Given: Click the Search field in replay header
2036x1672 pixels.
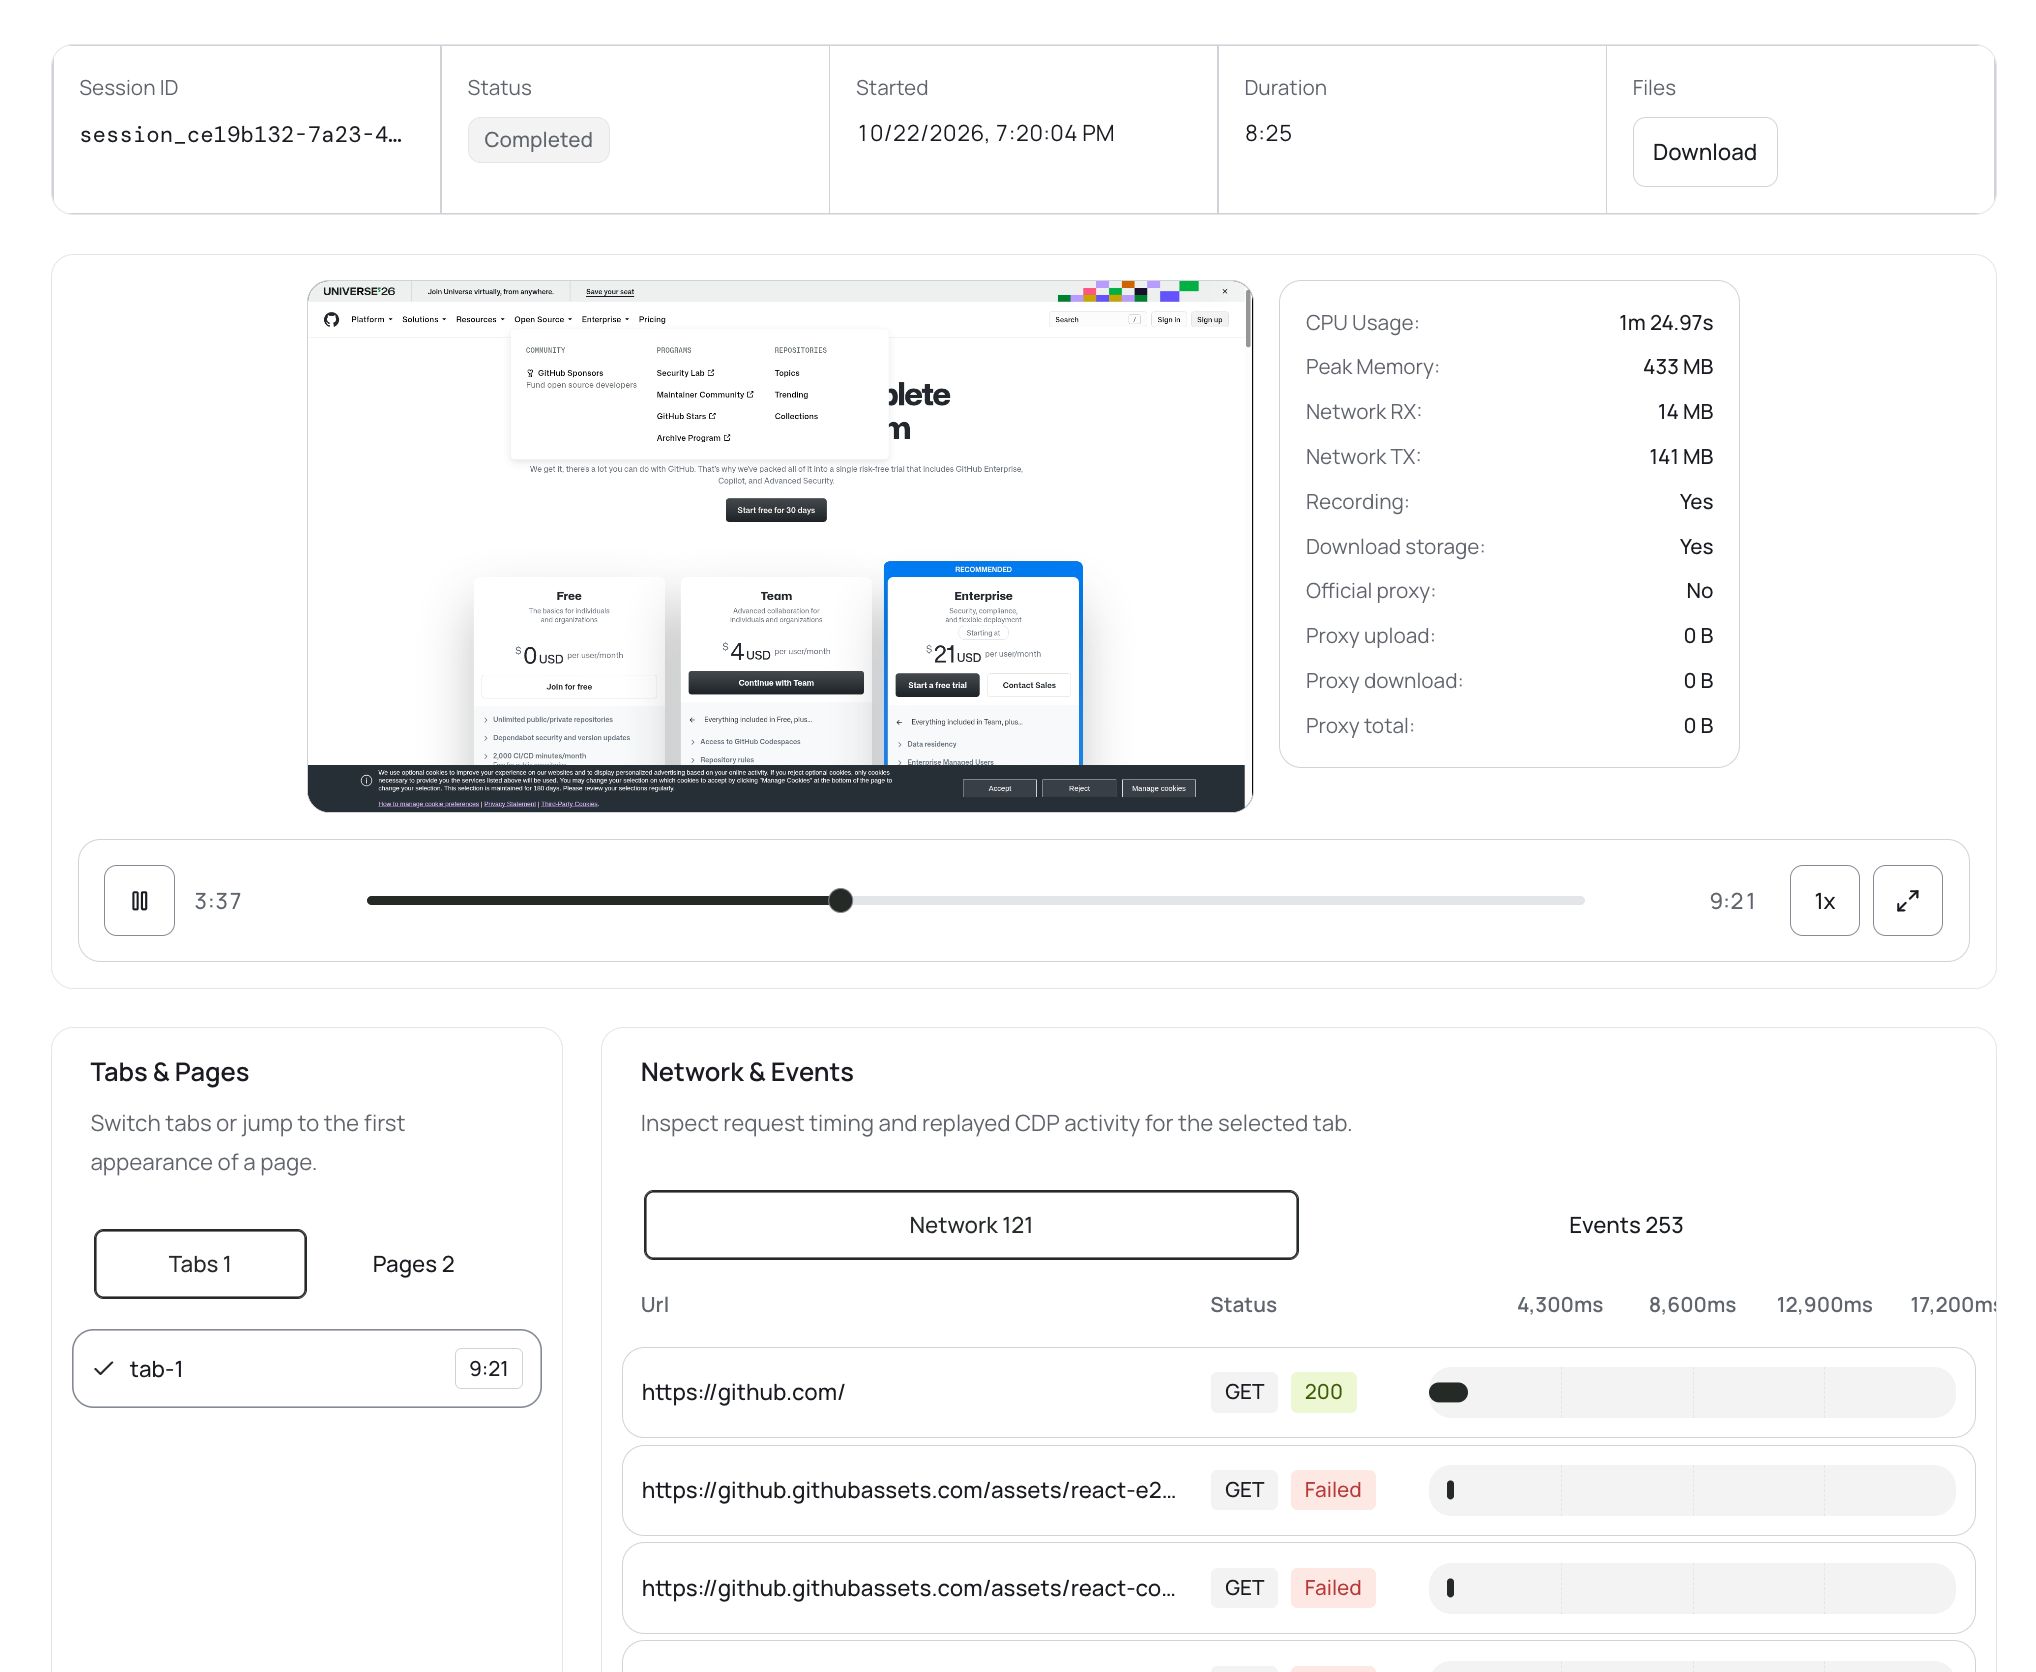Looking at the screenshot, I should pyautogui.click(x=1096, y=320).
